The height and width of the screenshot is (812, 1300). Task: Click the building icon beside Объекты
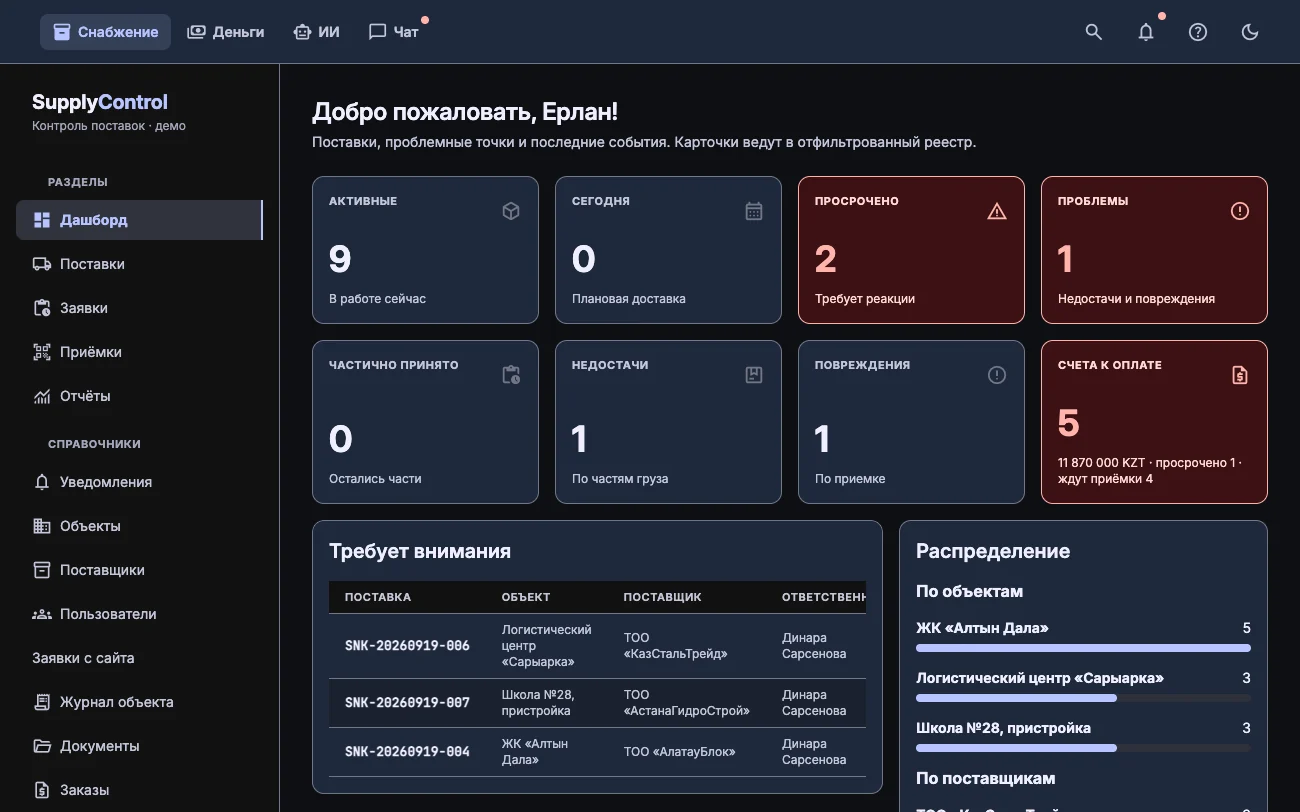tap(42, 526)
